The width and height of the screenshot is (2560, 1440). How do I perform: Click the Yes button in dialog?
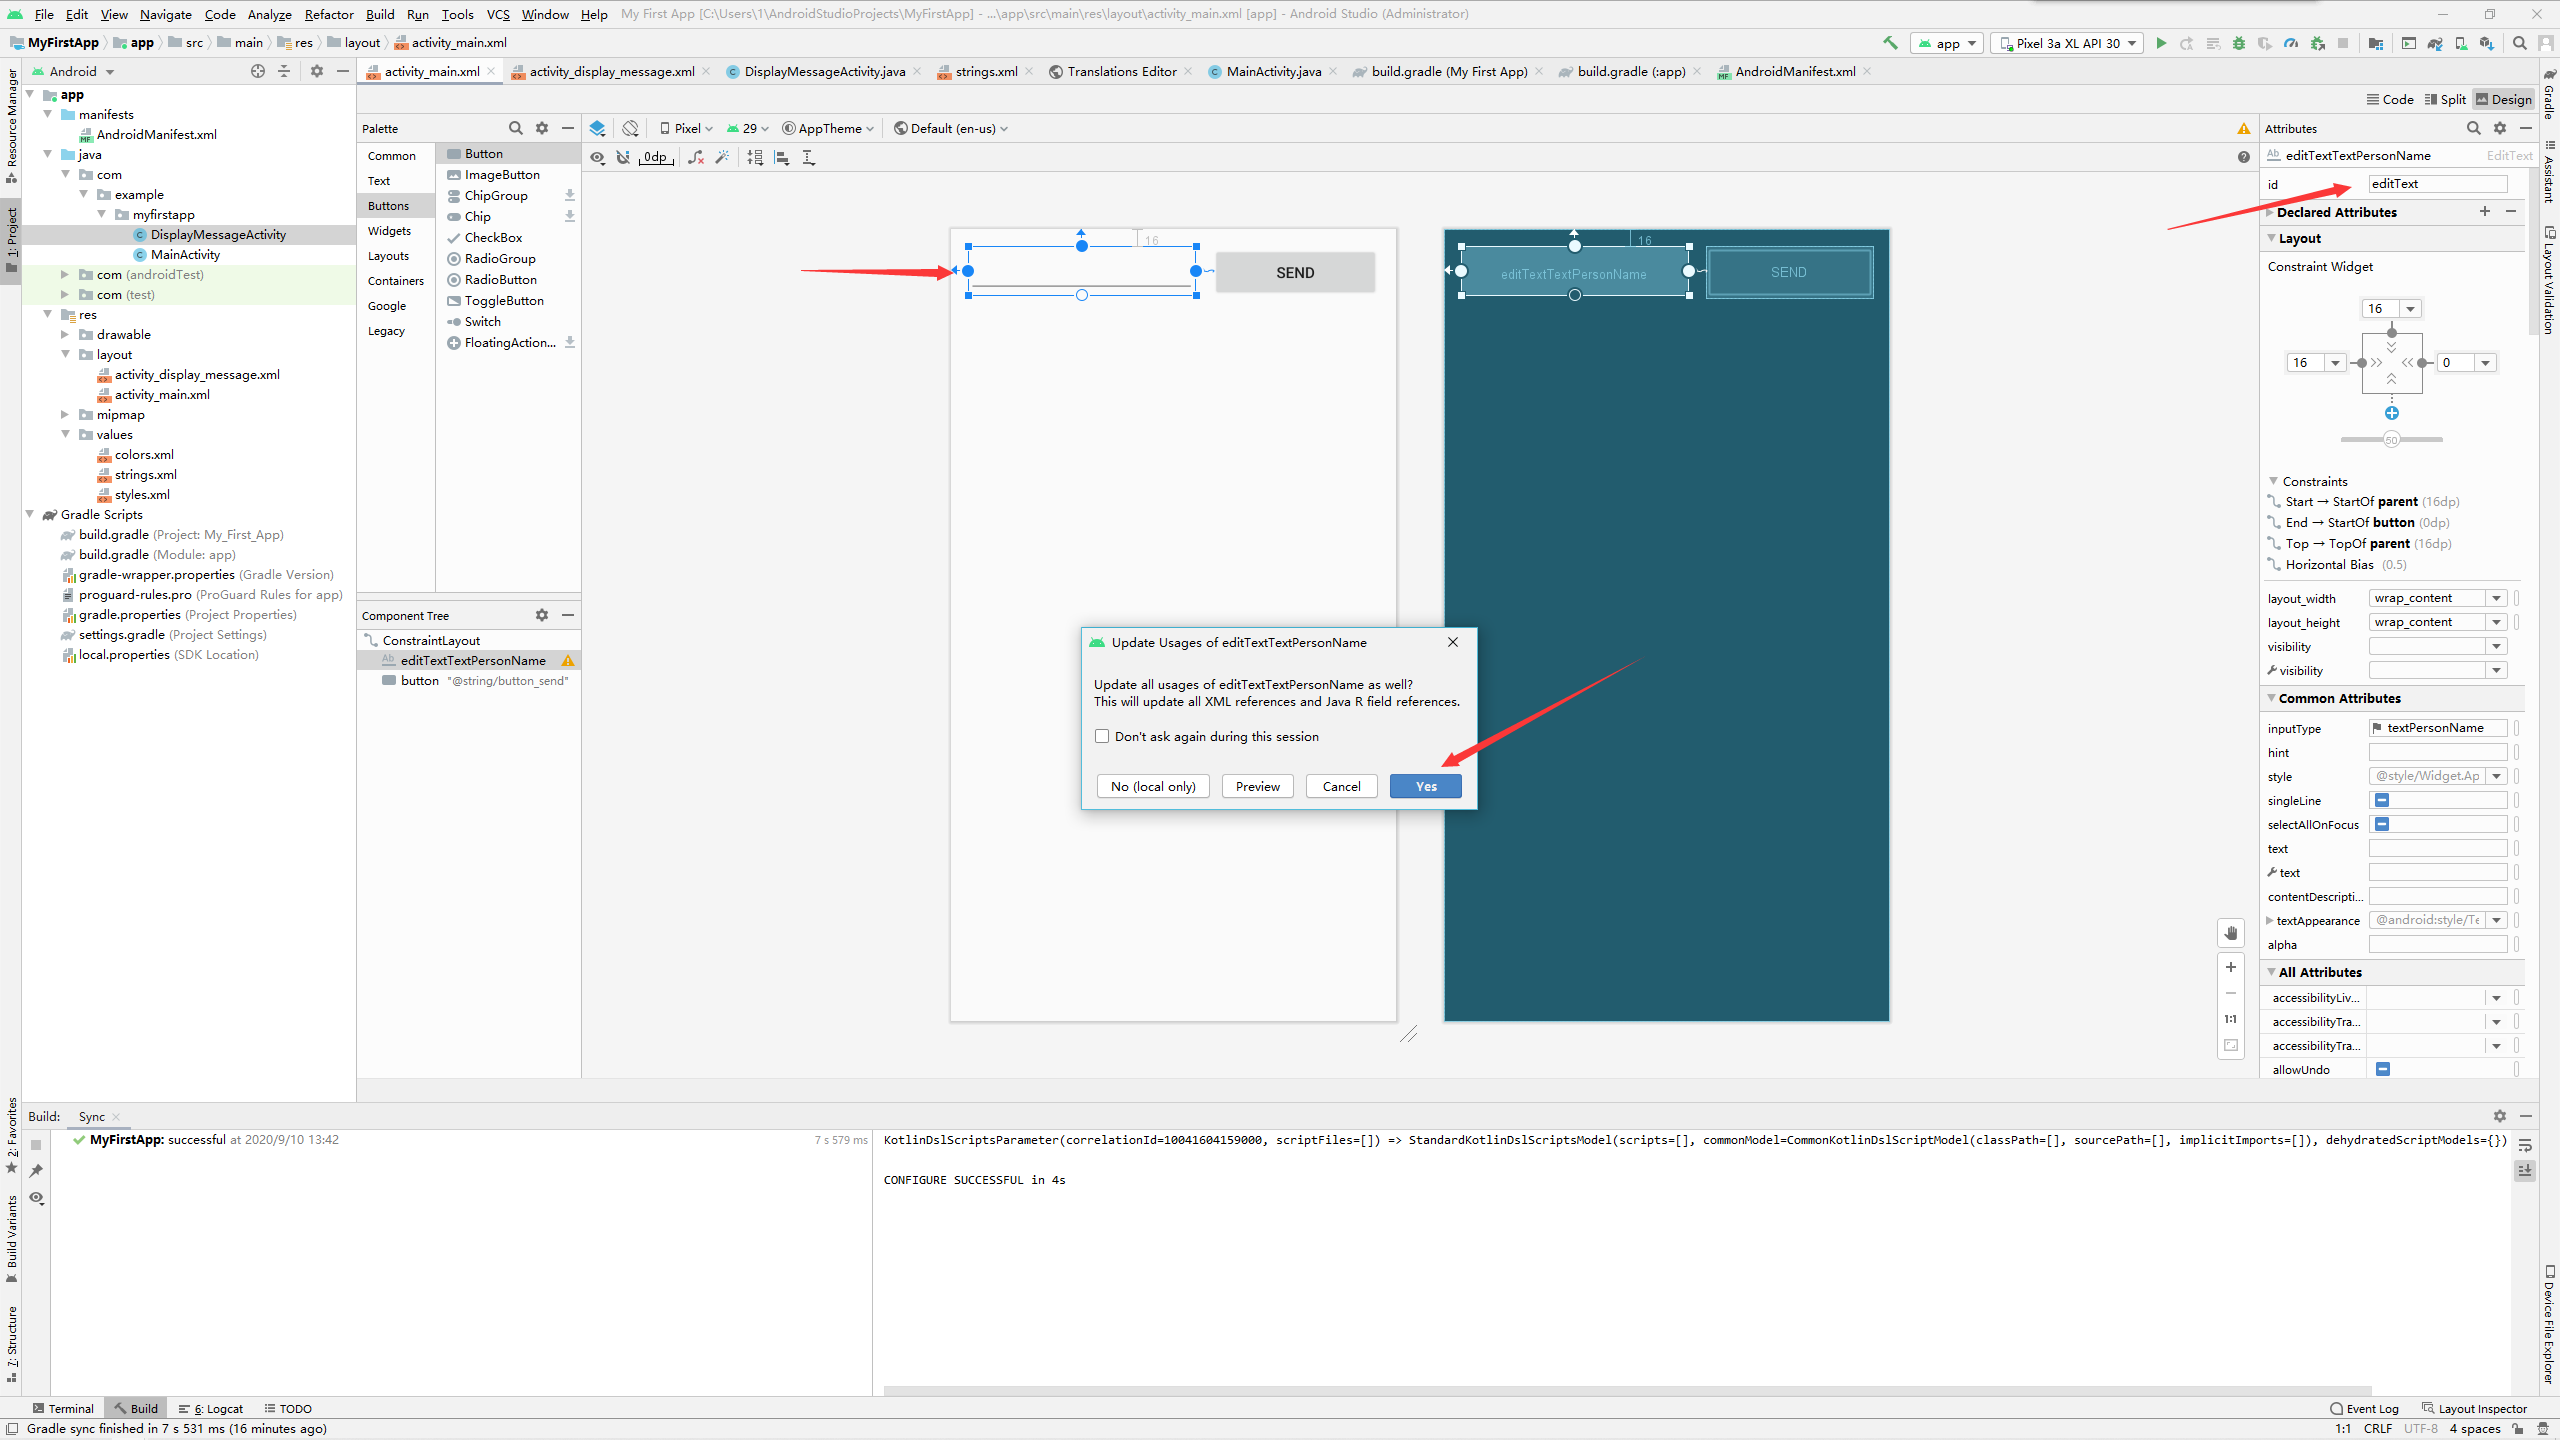(1425, 786)
